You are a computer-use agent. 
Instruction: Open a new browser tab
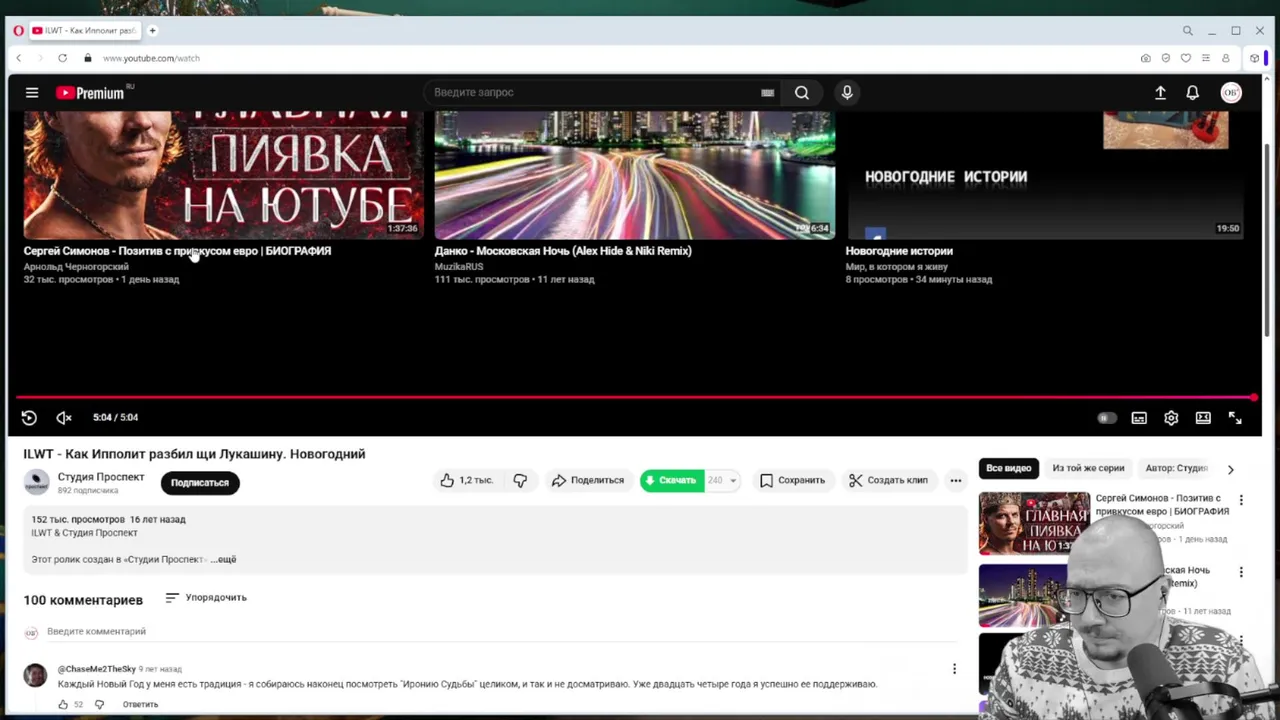click(x=153, y=31)
